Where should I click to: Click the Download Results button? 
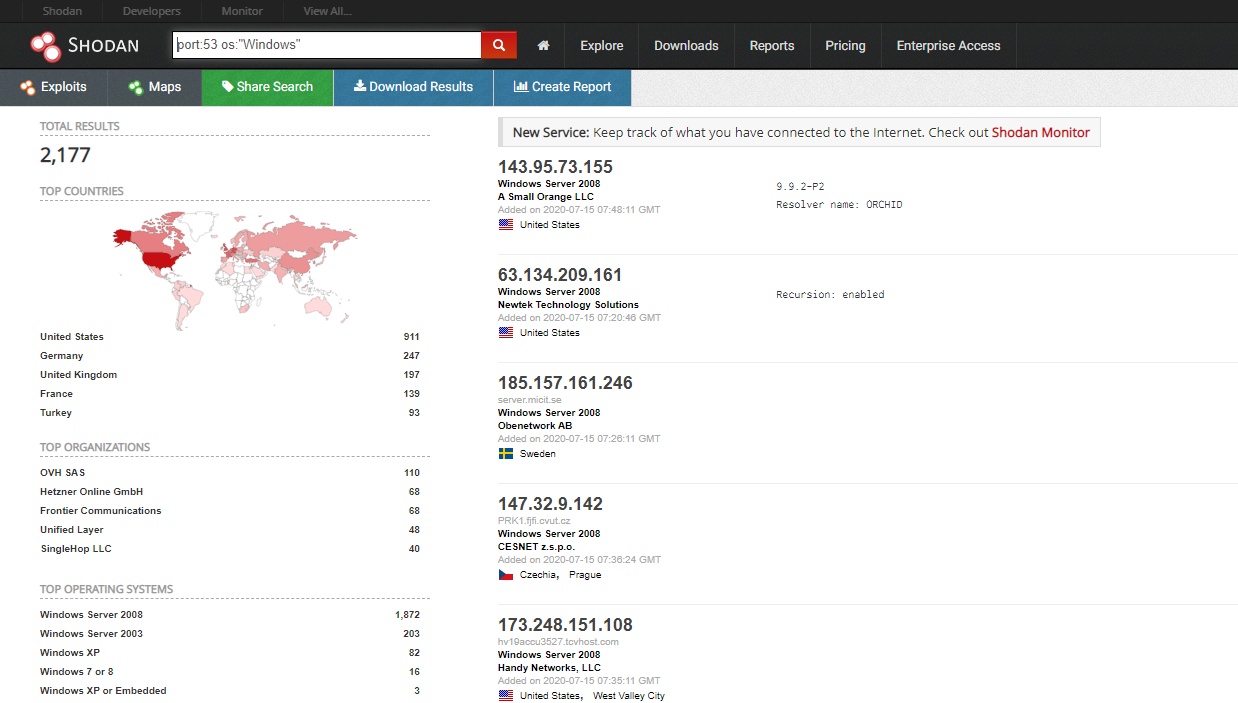tap(413, 87)
